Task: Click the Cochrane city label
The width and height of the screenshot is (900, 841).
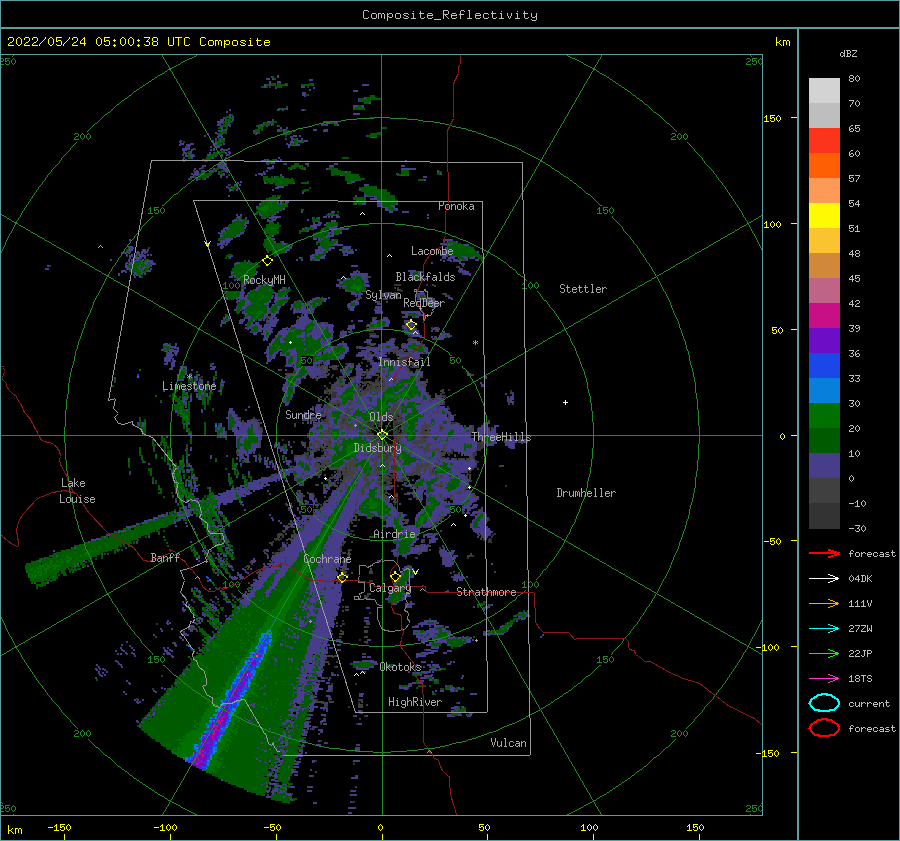Action: pos(327,559)
